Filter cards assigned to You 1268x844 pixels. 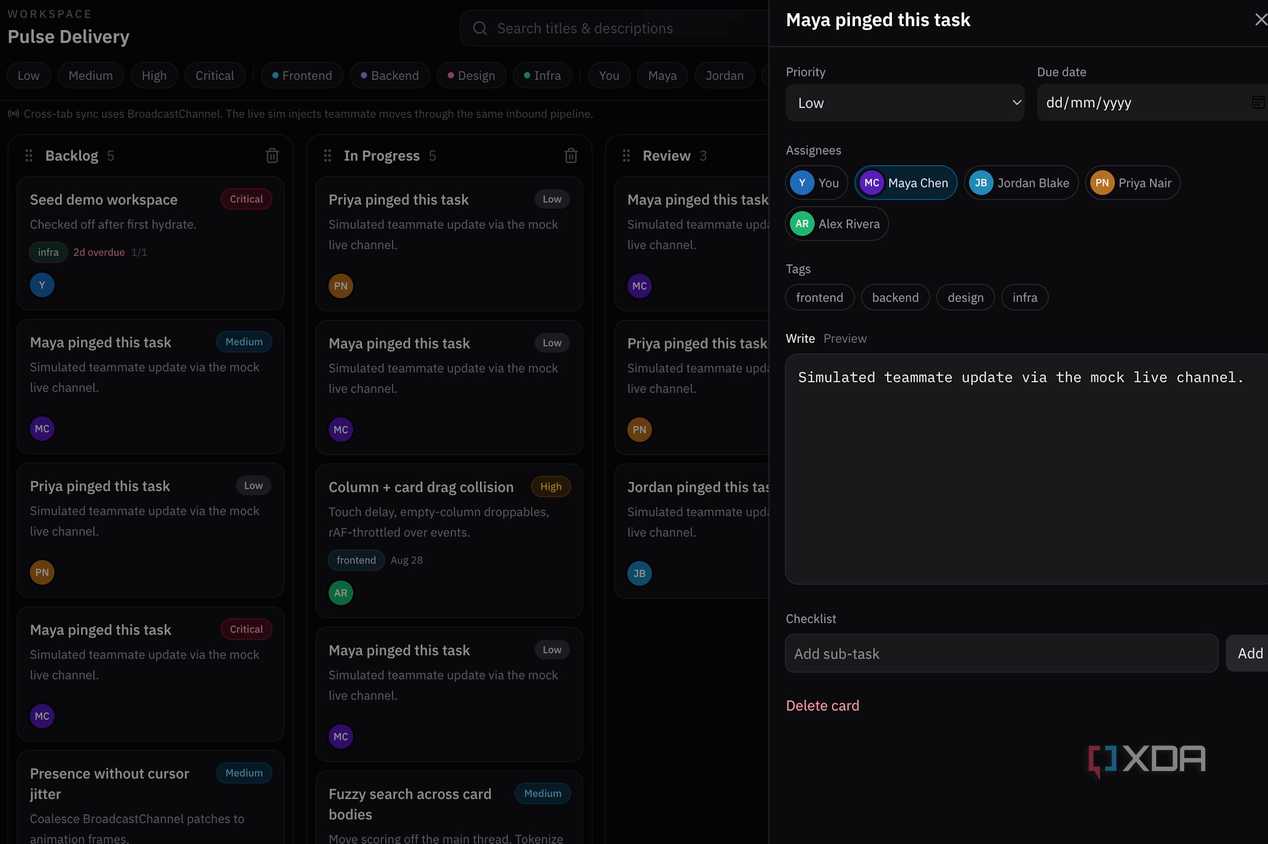609,75
